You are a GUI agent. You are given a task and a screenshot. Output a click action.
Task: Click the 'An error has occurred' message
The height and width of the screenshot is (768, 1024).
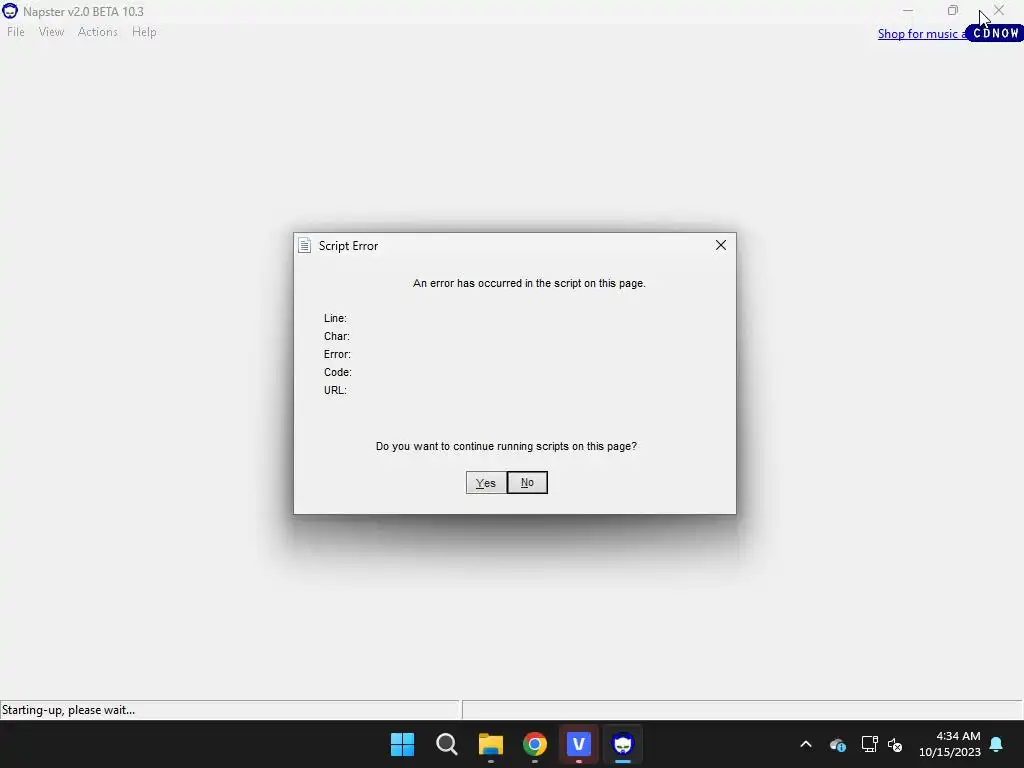(529, 283)
